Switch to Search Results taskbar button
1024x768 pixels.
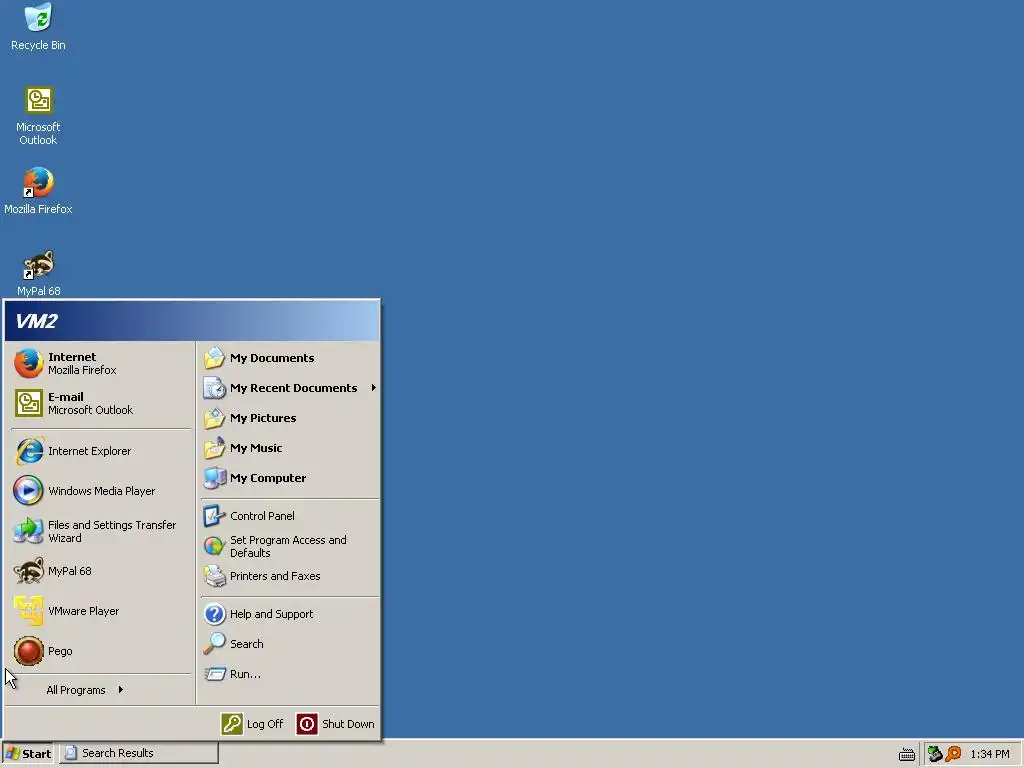138,753
